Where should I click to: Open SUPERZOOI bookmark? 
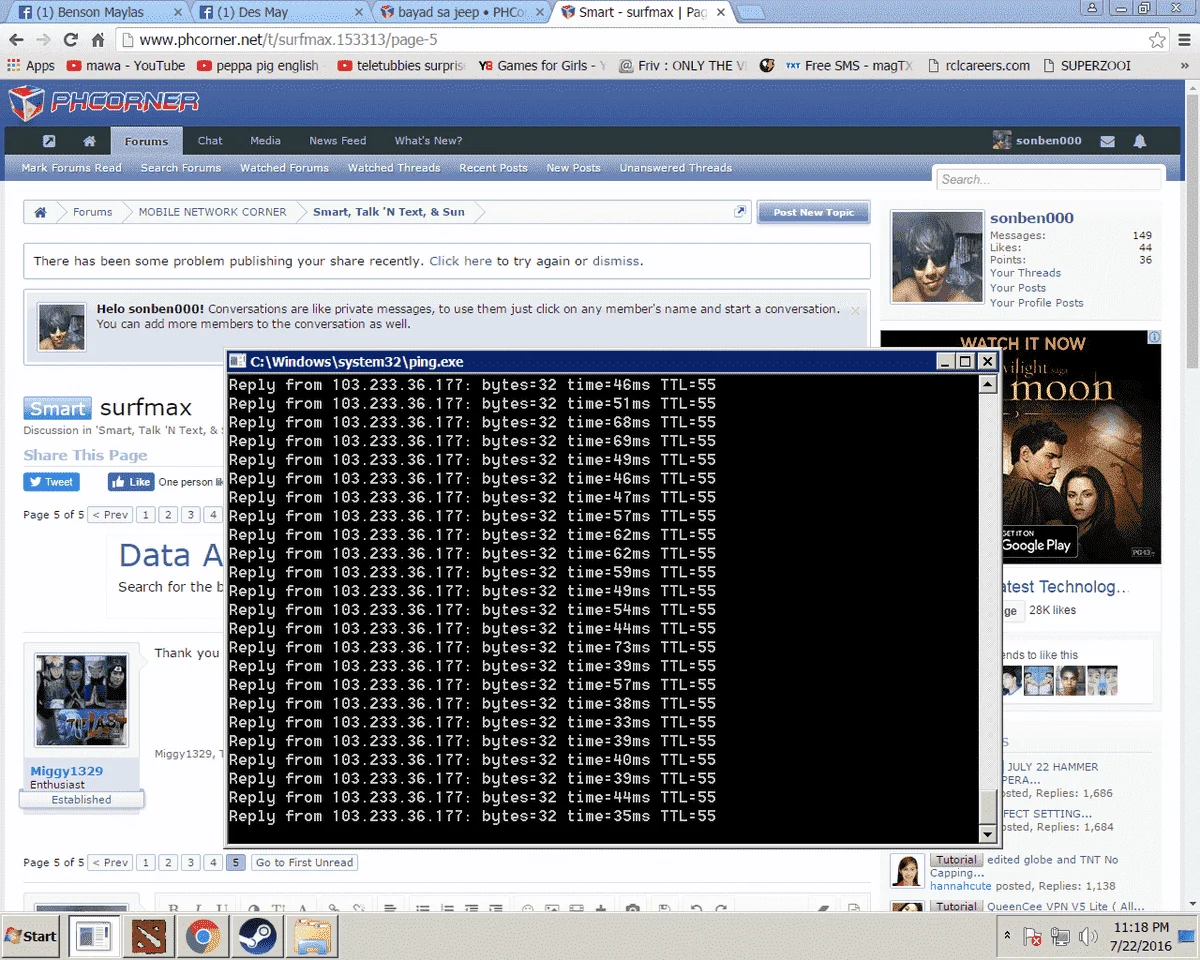(x=1086, y=65)
